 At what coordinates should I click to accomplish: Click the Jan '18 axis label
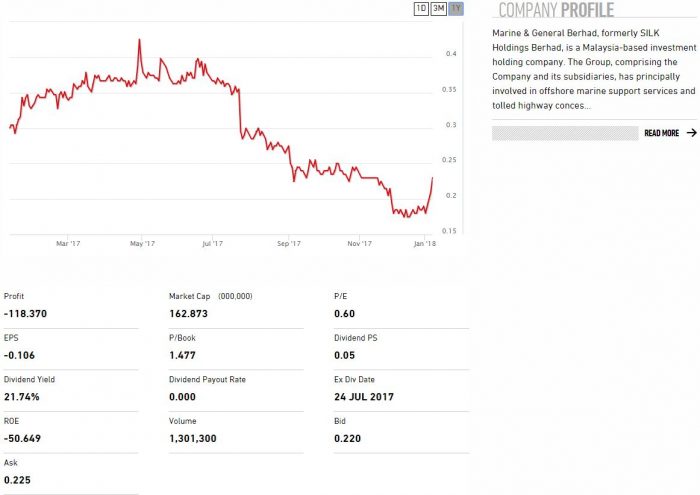(426, 243)
